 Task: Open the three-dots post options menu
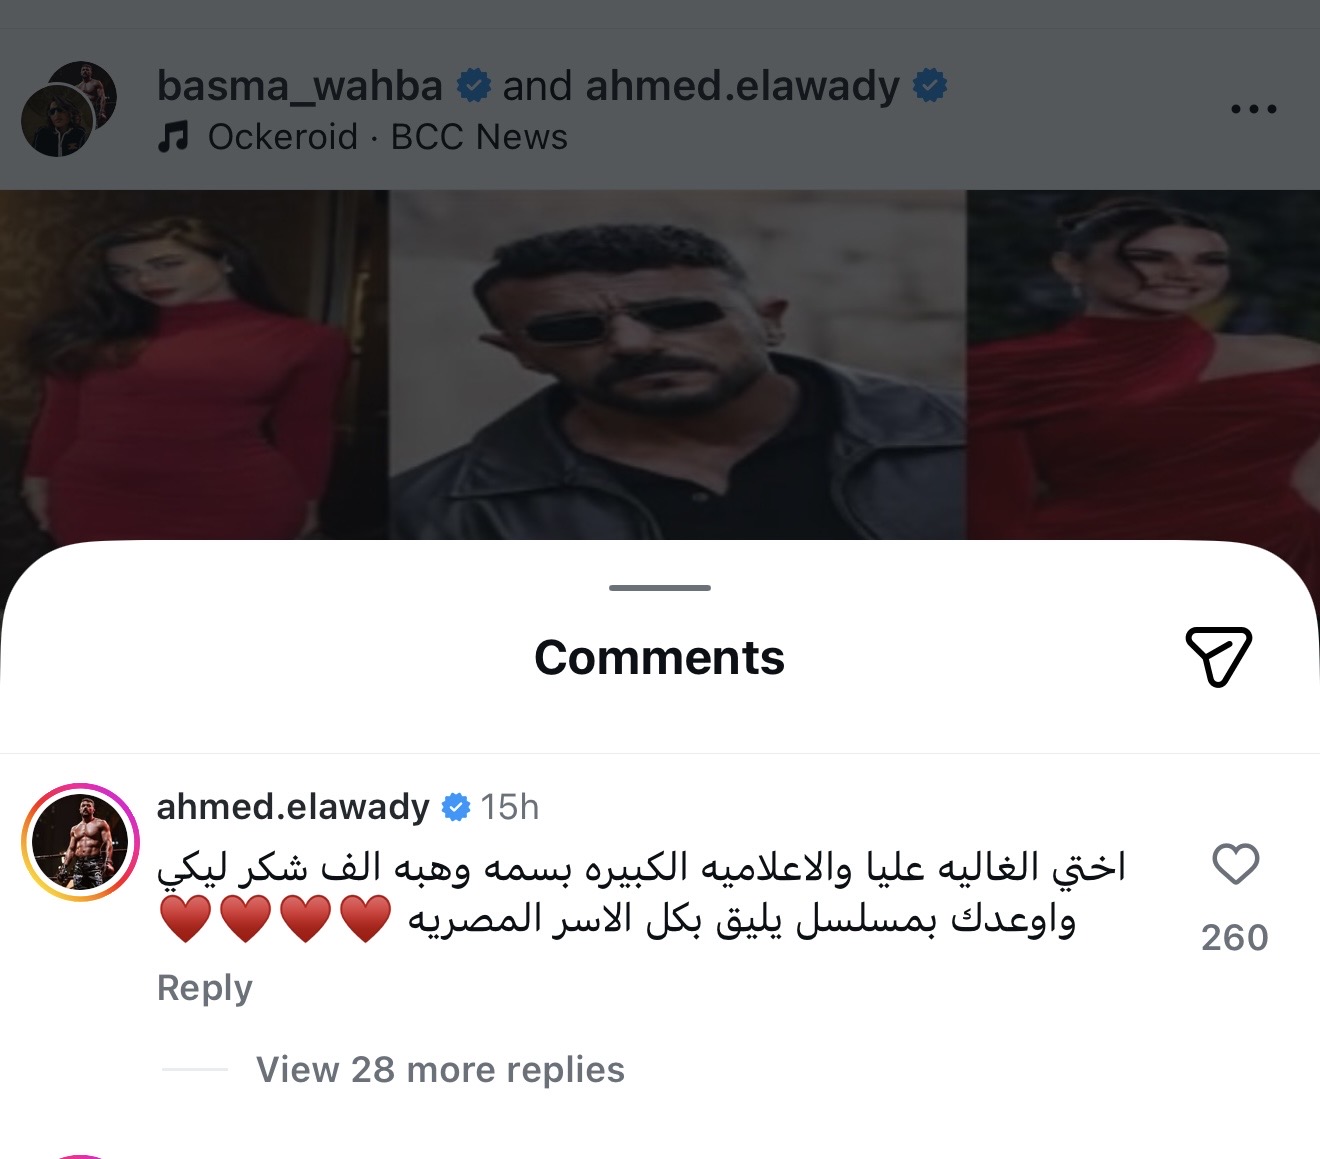coord(1254,109)
